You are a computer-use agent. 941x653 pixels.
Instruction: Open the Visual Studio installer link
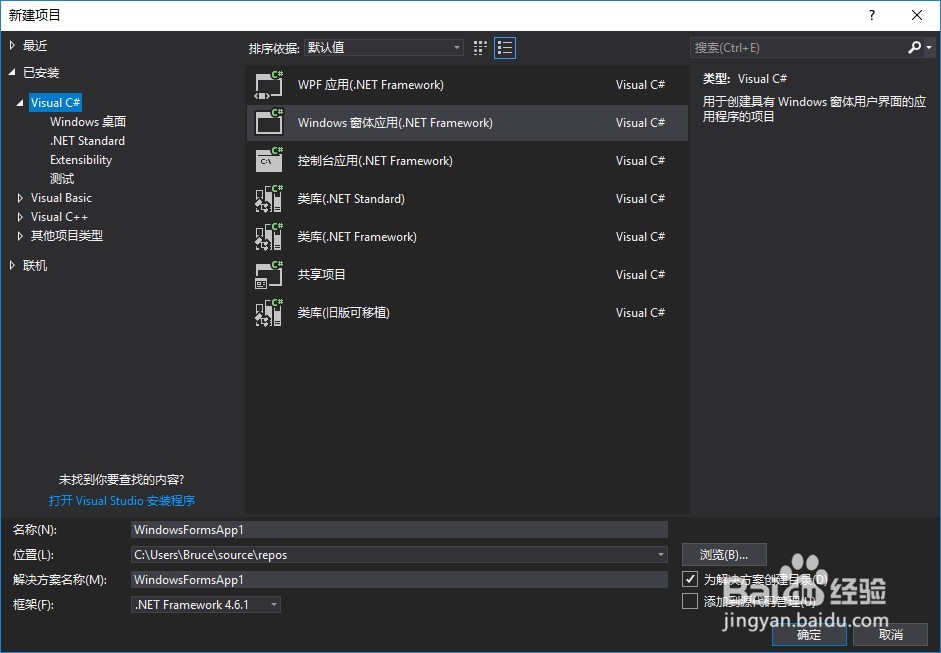[122, 501]
